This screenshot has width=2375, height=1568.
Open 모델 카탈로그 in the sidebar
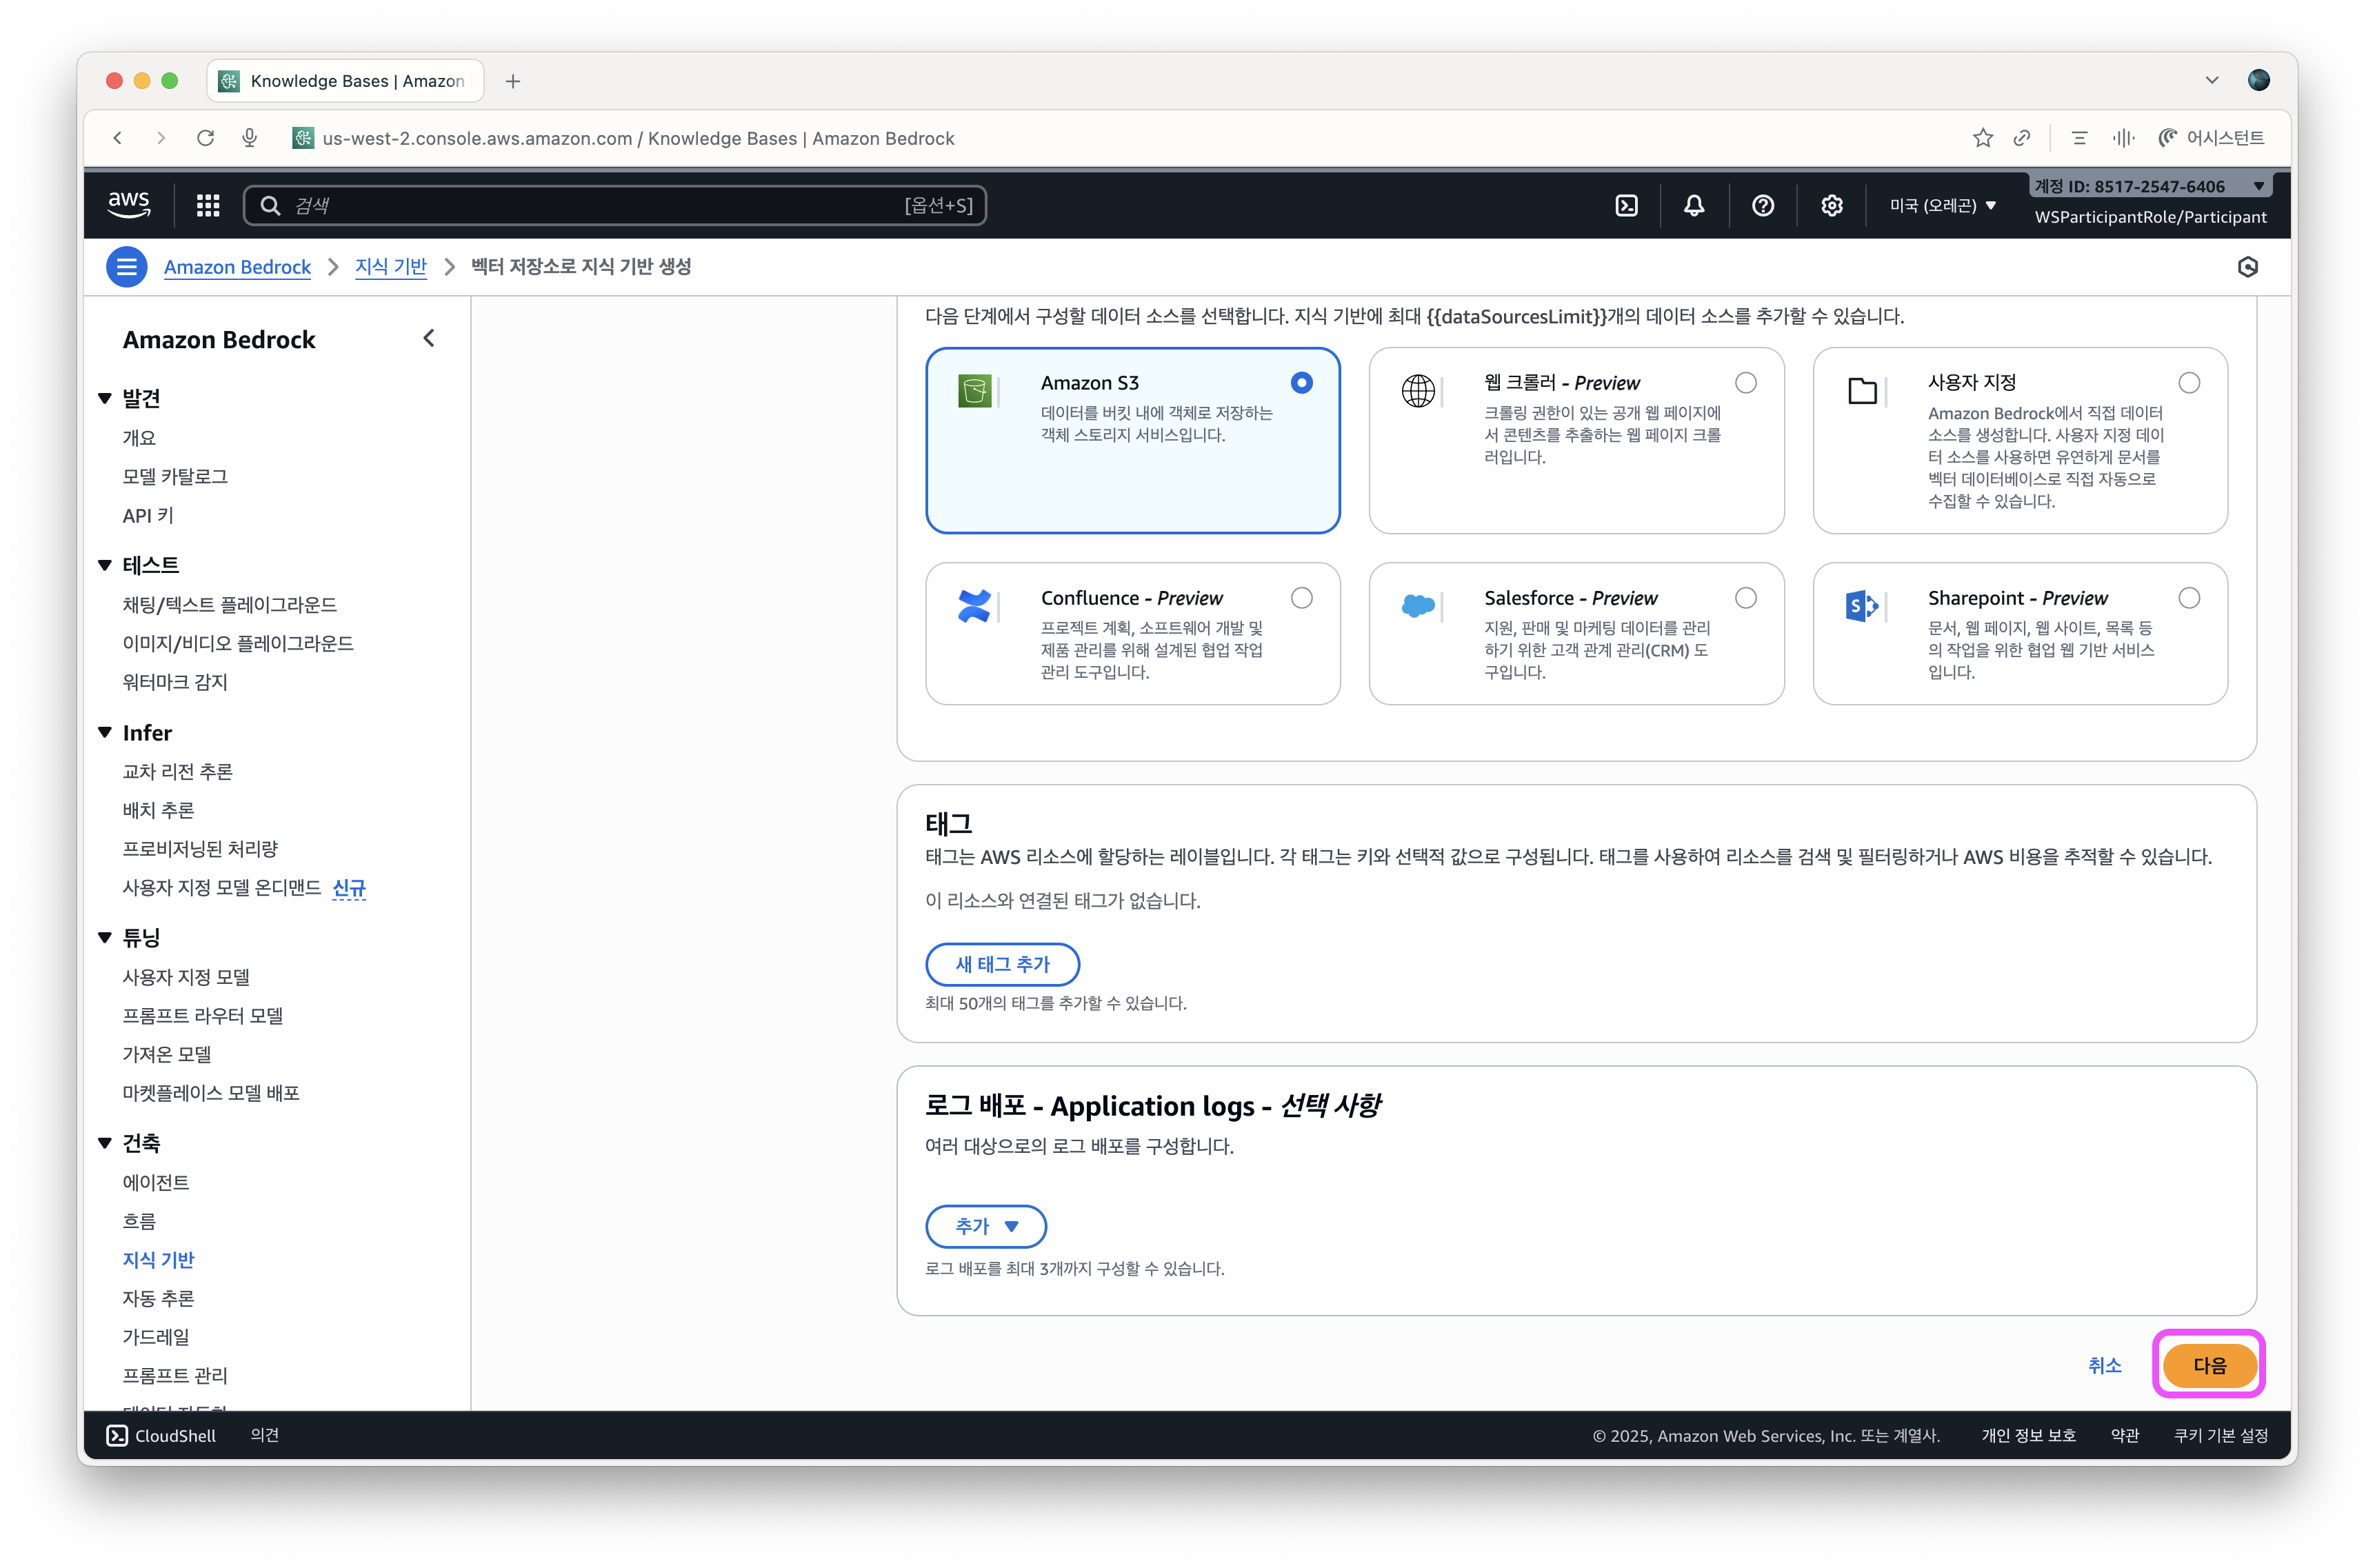175,477
